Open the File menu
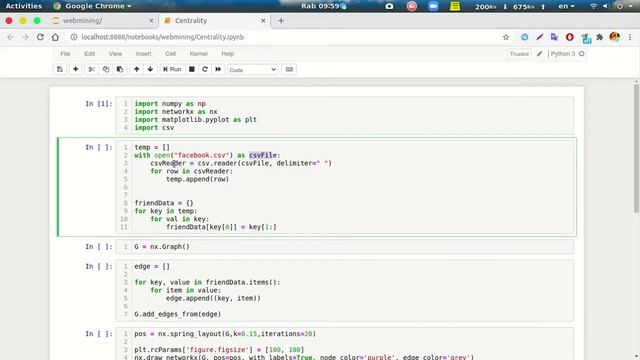This screenshot has width=640, height=360. point(65,54)
